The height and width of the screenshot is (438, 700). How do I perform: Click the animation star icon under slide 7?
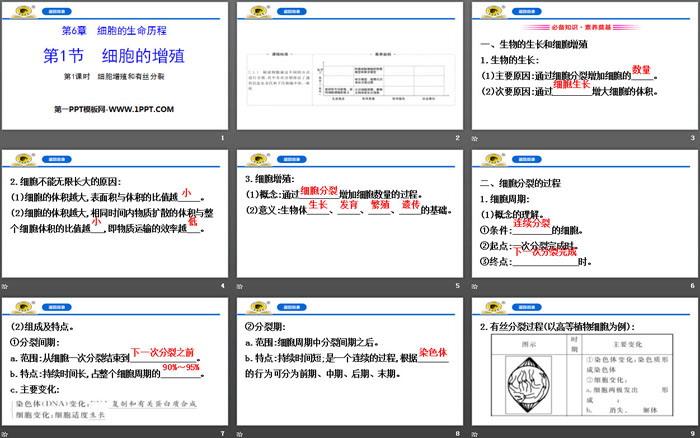pyautogui.click(x=4, y=434)
